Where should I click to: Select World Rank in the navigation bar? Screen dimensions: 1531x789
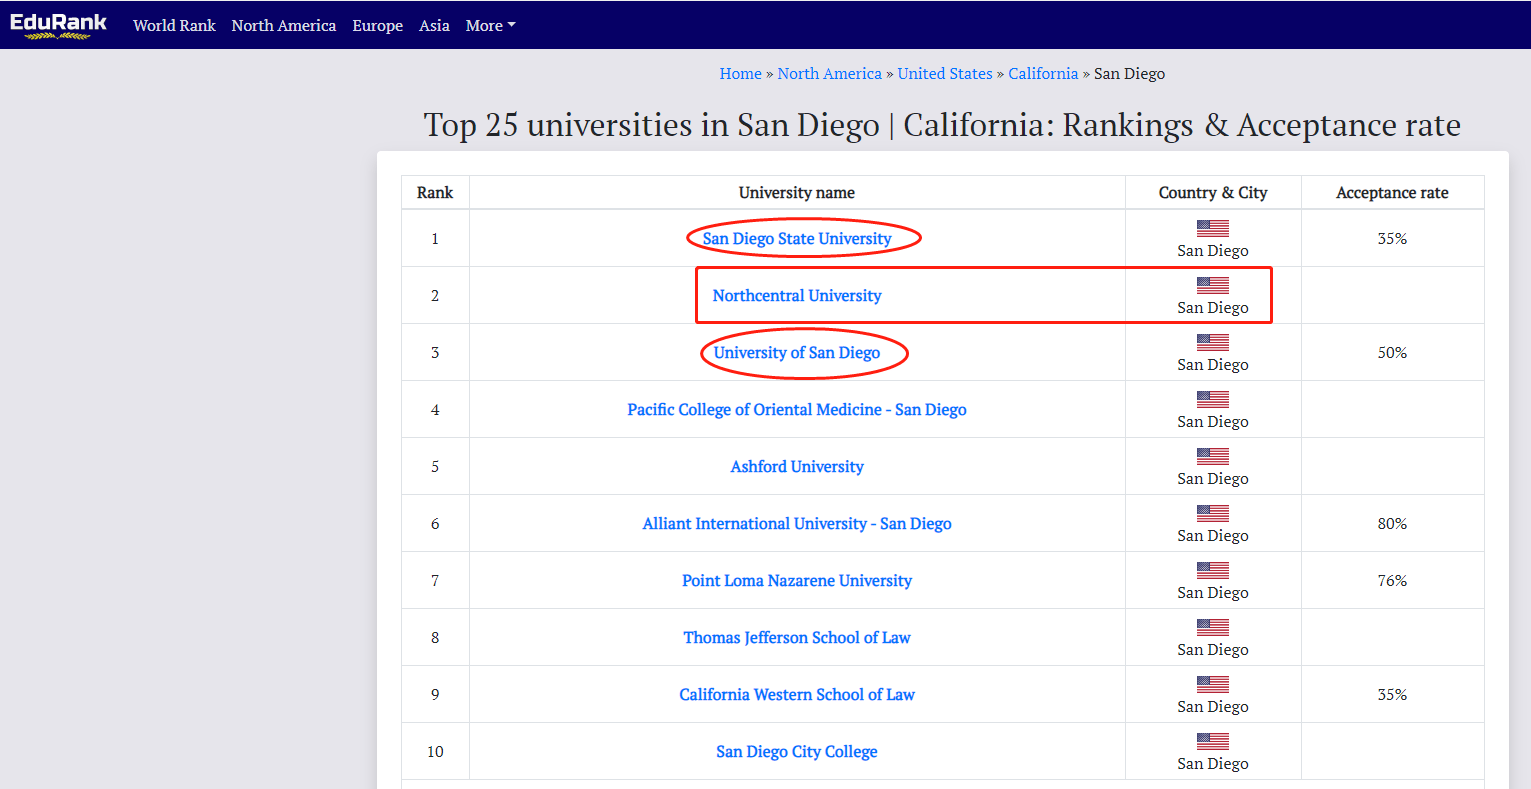click(x=174, y=25)
